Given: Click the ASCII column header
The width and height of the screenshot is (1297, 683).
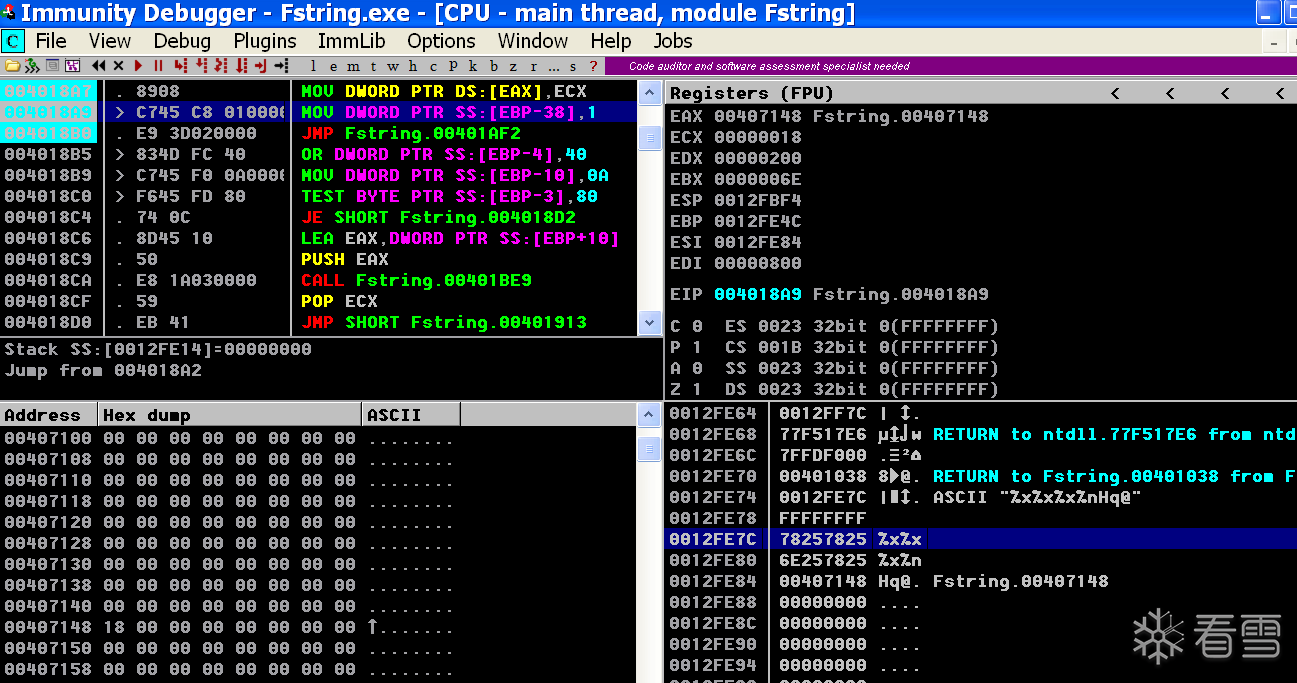Looking at the screenshot, I should pyautogui.click(x=411, y=415).
